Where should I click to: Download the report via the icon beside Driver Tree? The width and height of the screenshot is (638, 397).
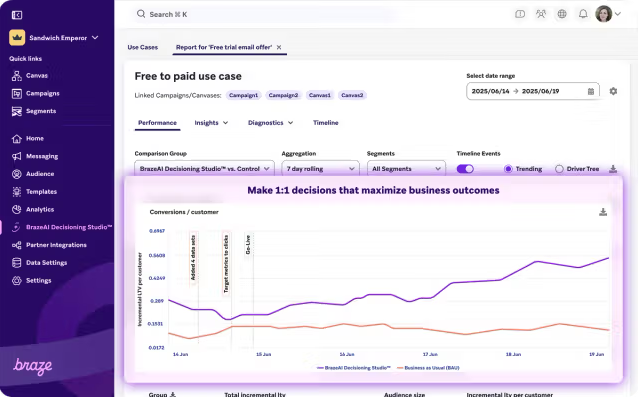tap(613, 169)
